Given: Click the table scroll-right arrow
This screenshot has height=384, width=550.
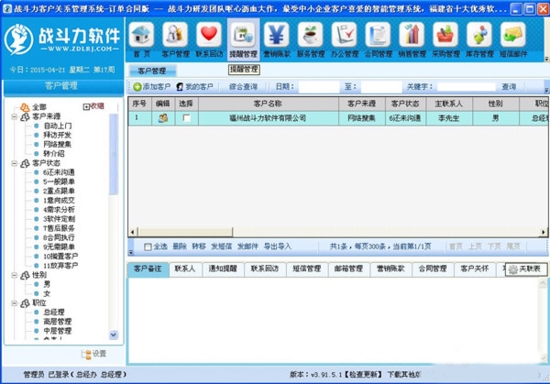Looking at the screenshot, I should 543,232.
